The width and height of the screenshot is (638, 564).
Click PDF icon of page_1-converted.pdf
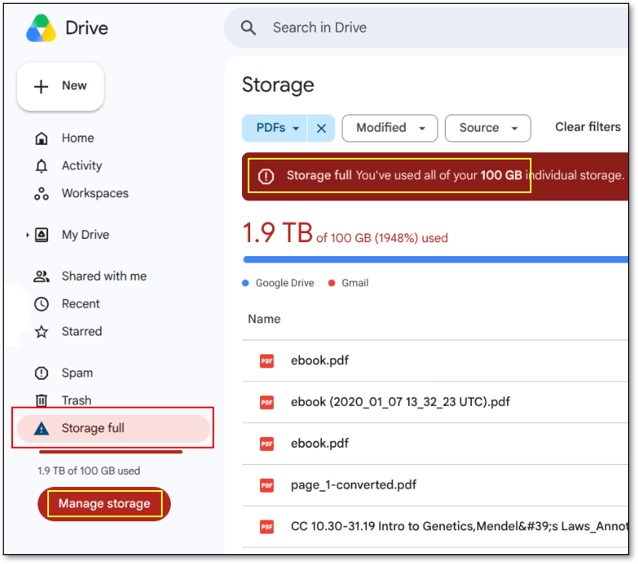click(x=267, y=485)
